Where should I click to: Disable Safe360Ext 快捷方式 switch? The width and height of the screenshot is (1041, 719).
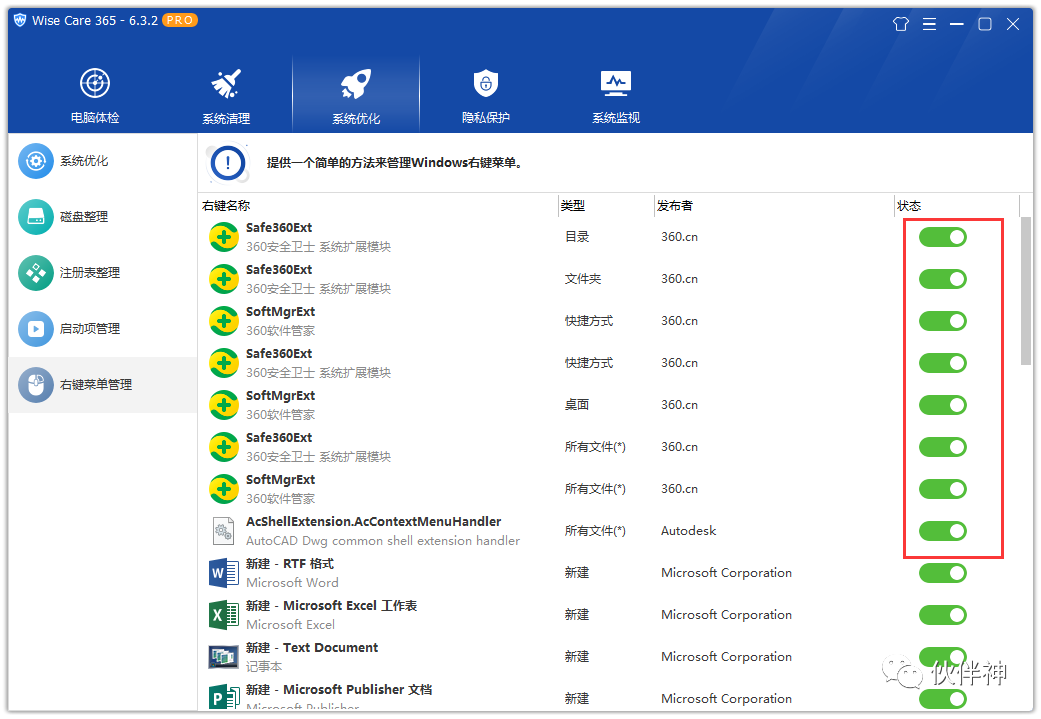tap(942, 362)
